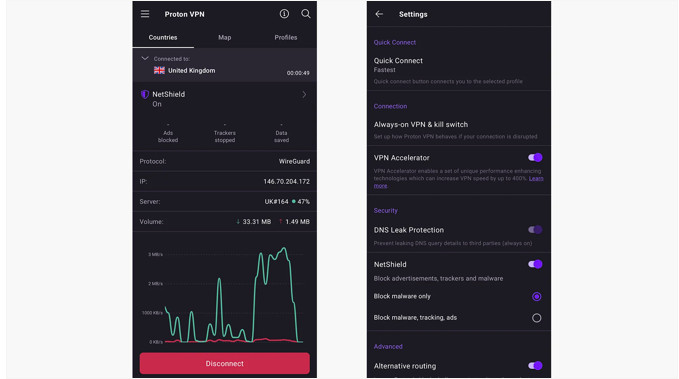
Task: Switch to the Map tab
Action: coord(224,37)
